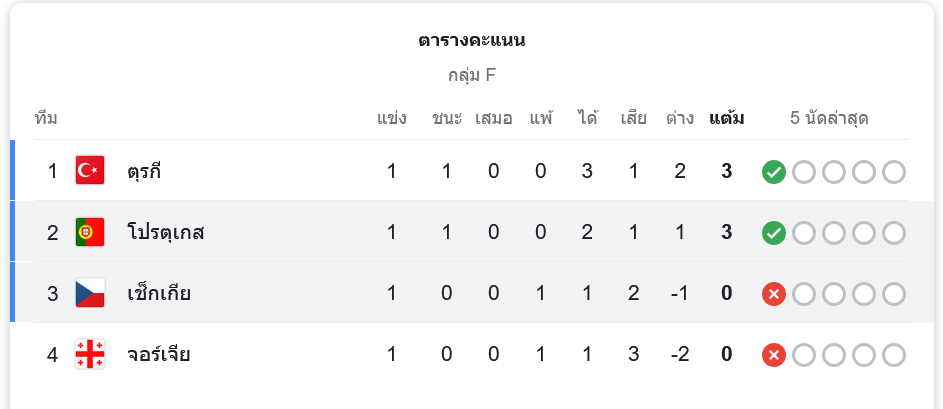Open the เช็กเกีย team link
This screenshot has width=943, height=409.
tap(159, 294)
